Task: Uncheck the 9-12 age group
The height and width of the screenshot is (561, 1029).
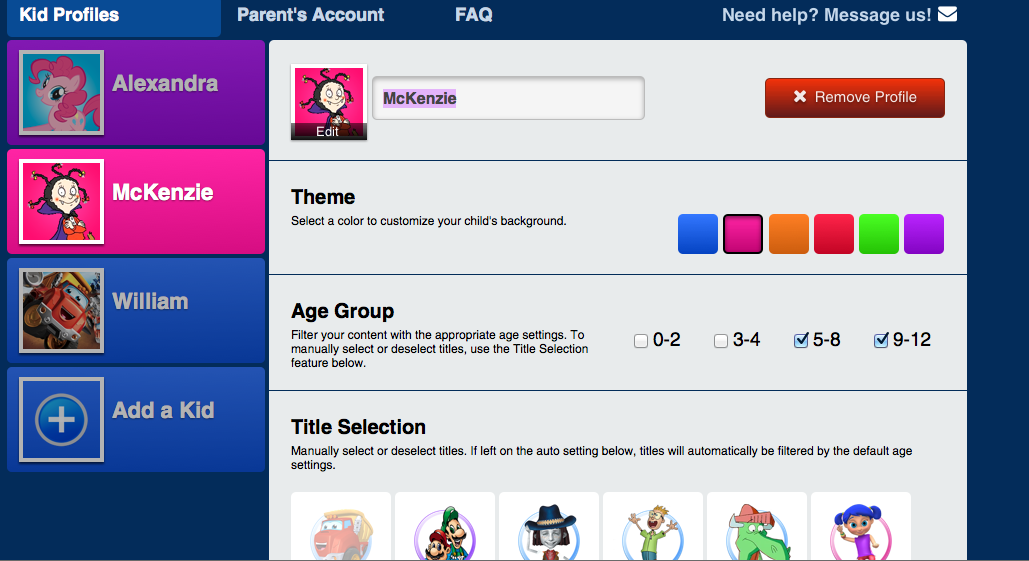Action: 881,340
